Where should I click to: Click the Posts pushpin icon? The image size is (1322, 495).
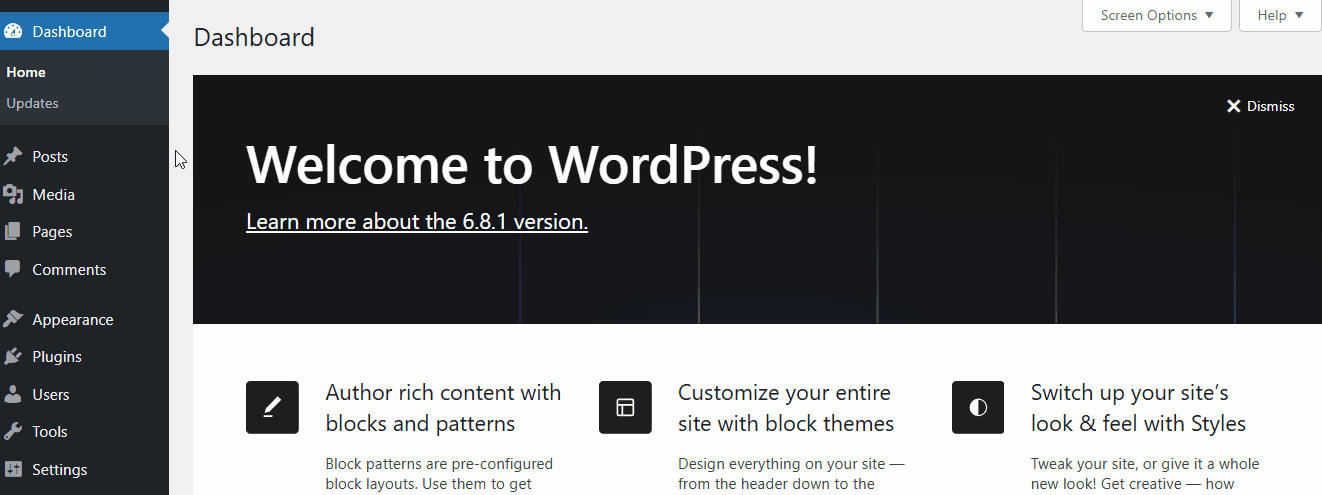pyautogui.click(x=12, y=157)
